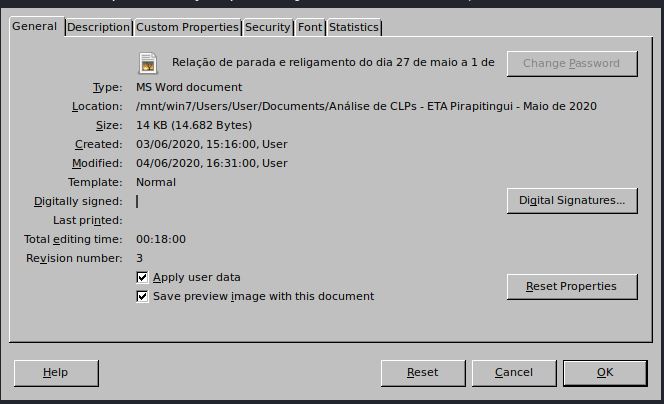Switch to the Security tab
Image resolution: width=664 pixels, height=404 pixels.
tap(268, 27)
